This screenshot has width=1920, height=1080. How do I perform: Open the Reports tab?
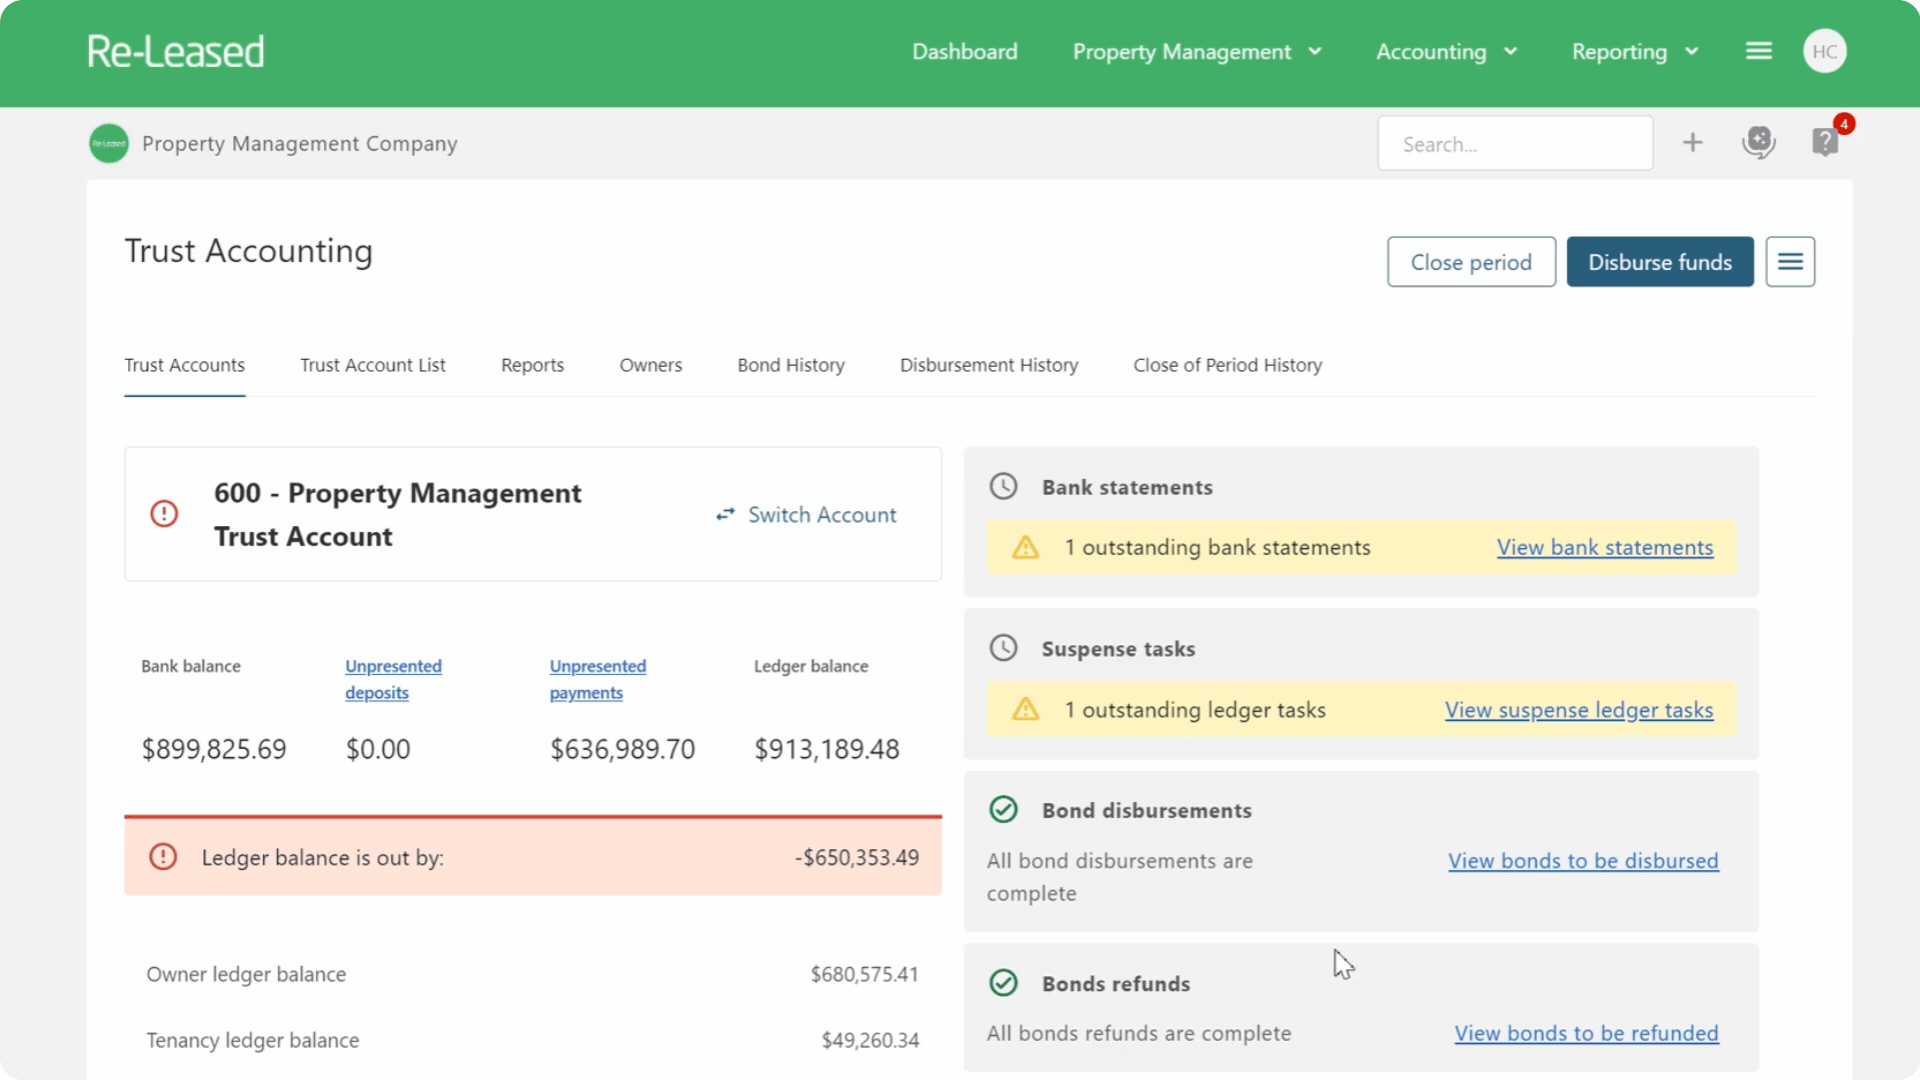coord(532,365)
